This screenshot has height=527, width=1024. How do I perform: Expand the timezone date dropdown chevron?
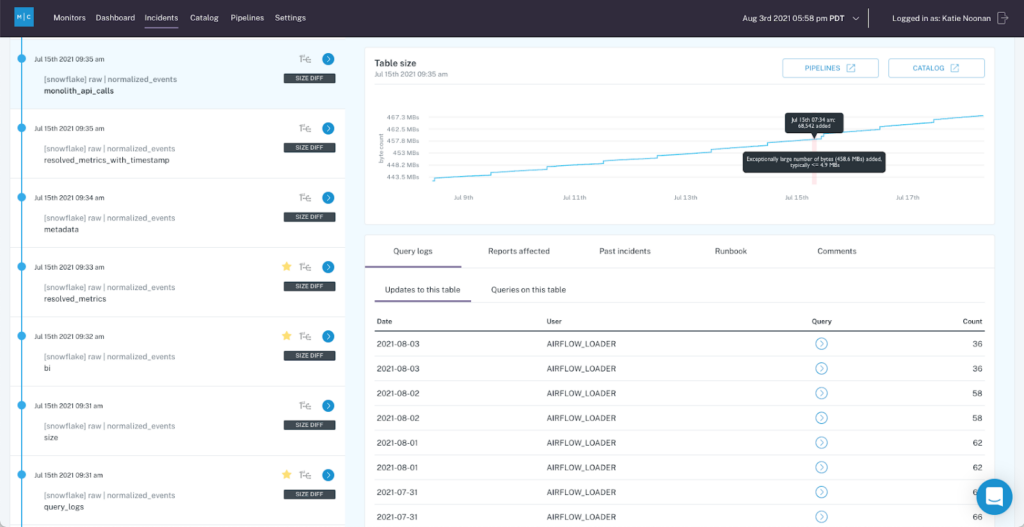856,18
